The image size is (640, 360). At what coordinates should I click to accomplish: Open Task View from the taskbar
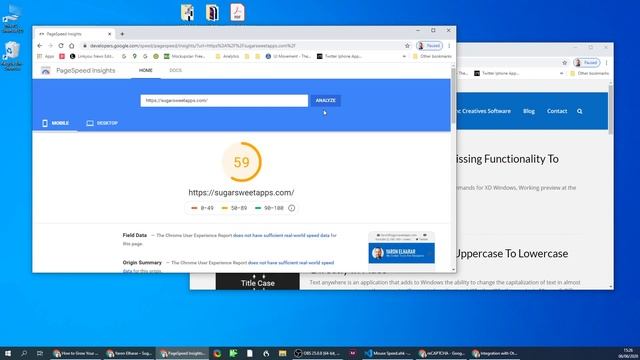click(40, 353)
